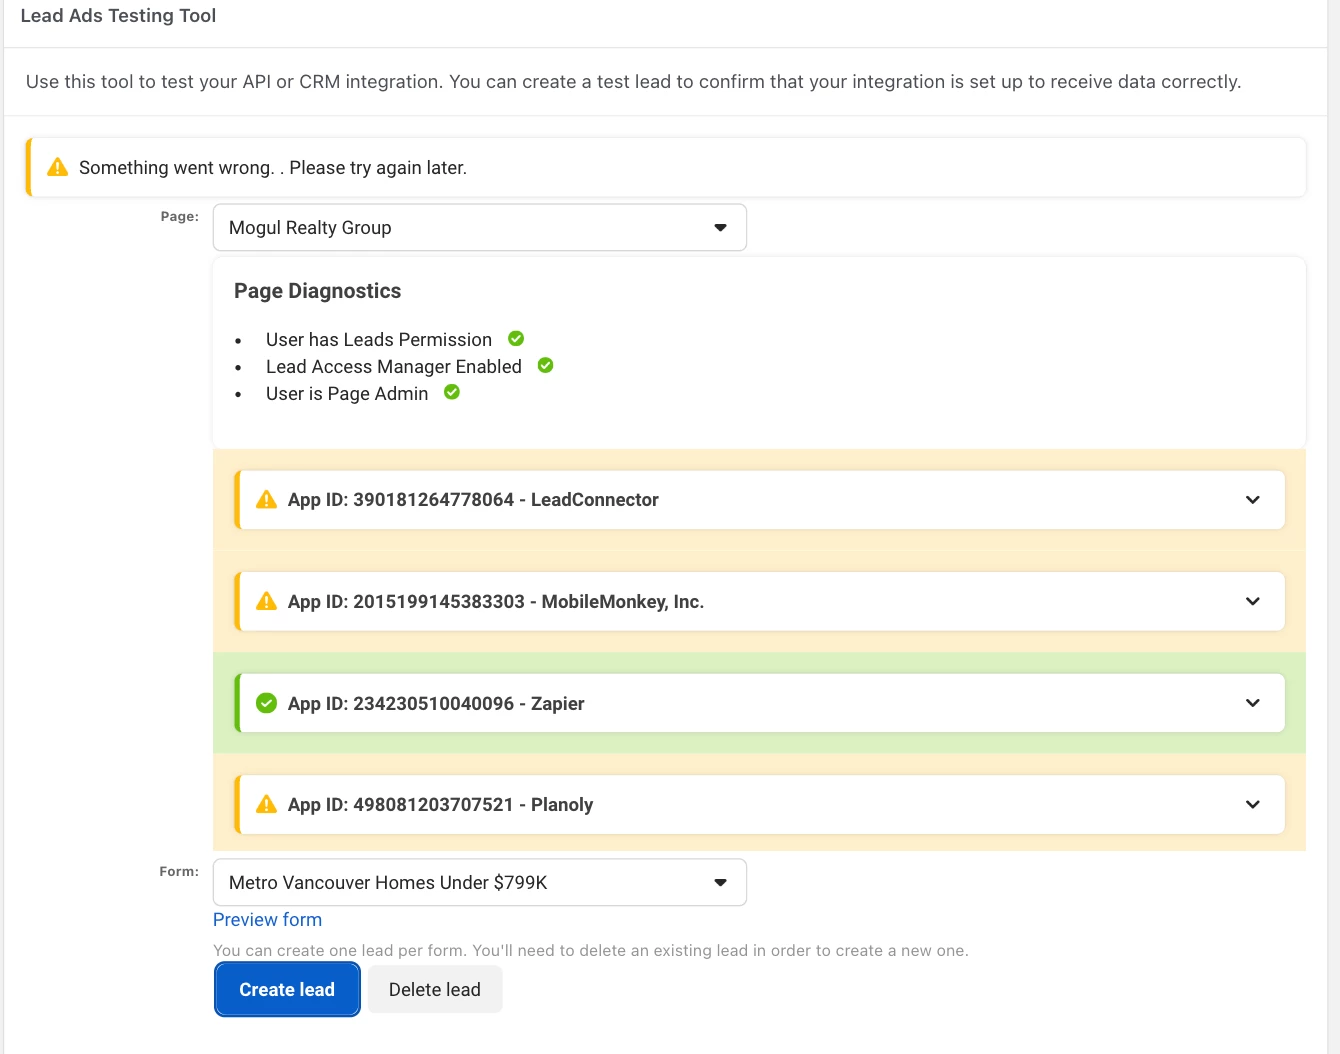Open the Form dropdown for Metro Vancouver Homes
The width and height of the screenshot is (1340, 1054).
[x=480, y=882]
